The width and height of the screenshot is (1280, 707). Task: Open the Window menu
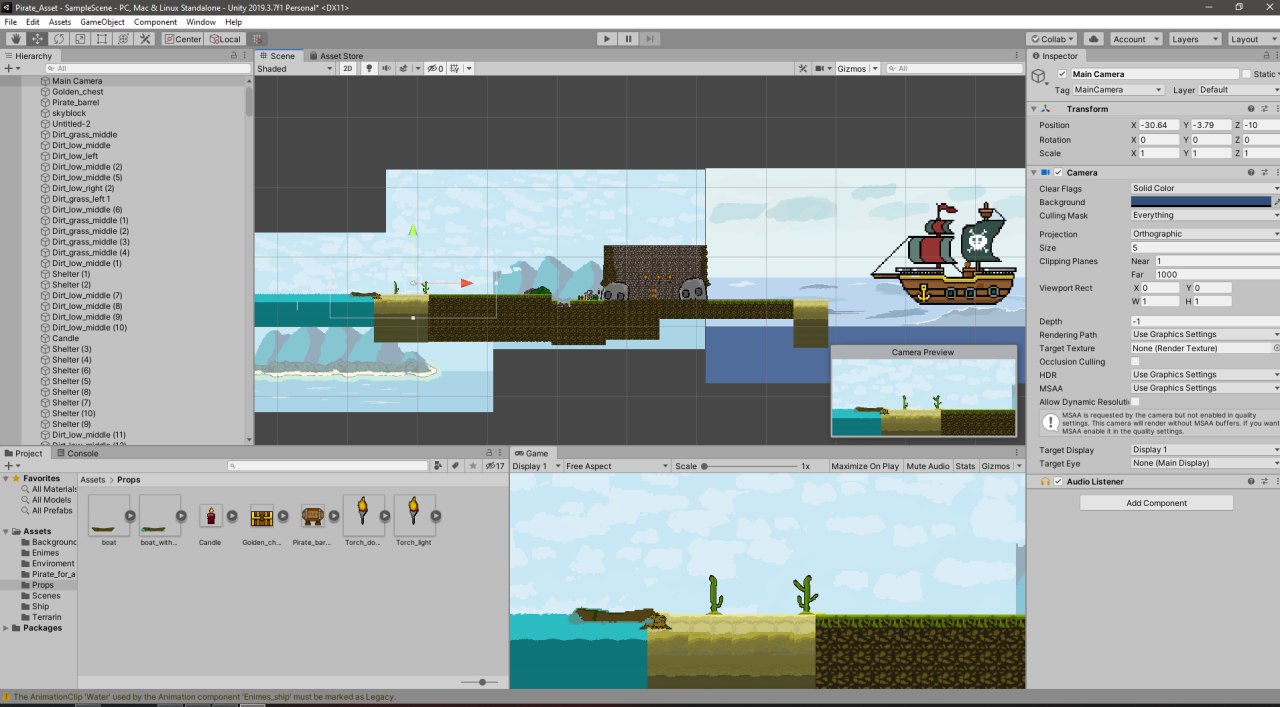tap(201, 22)
